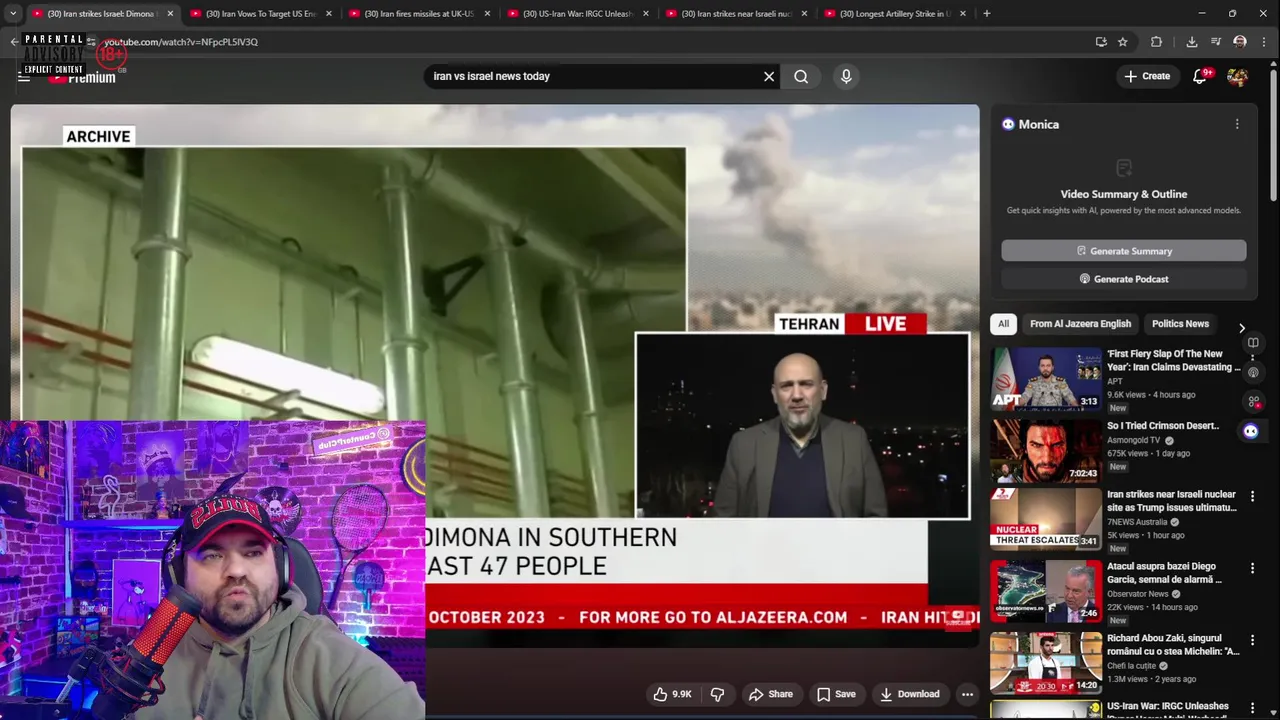
Task: Open more actions under the video
Action: click(x=967, y=694)
